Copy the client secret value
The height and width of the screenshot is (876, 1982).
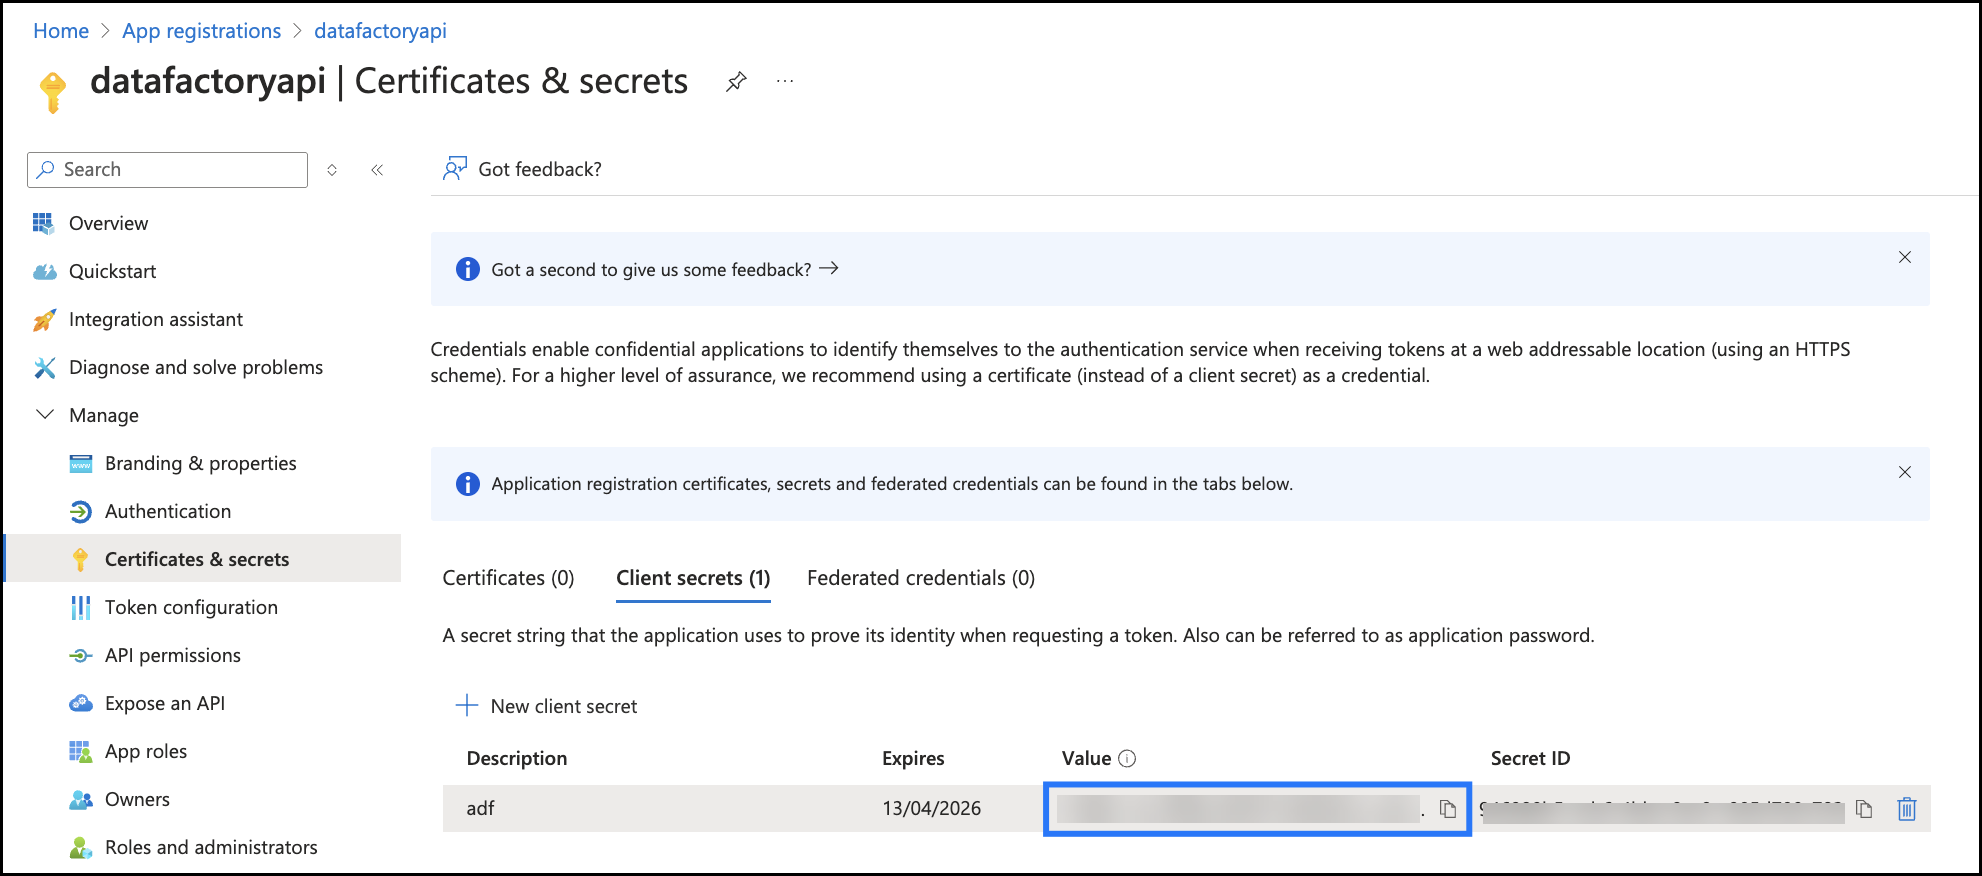[x=1447, y=809]
